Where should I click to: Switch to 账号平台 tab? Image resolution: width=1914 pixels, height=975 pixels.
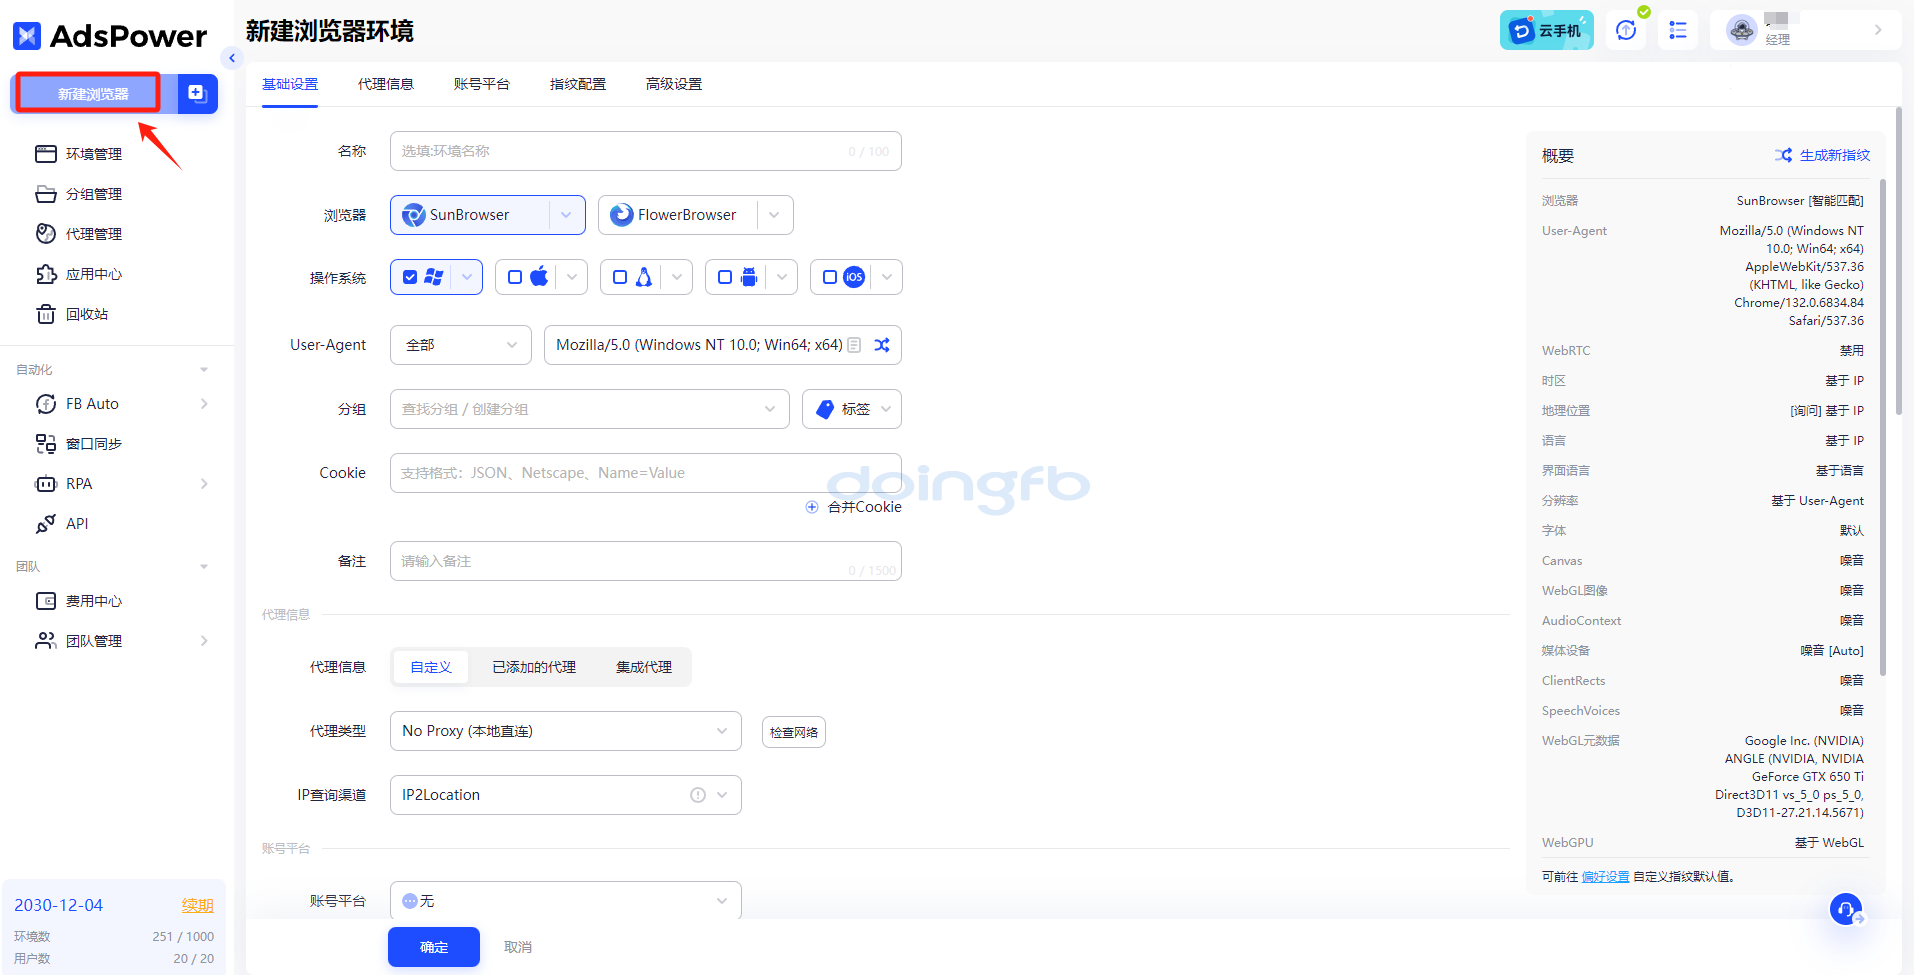click(x=482, y=84)
